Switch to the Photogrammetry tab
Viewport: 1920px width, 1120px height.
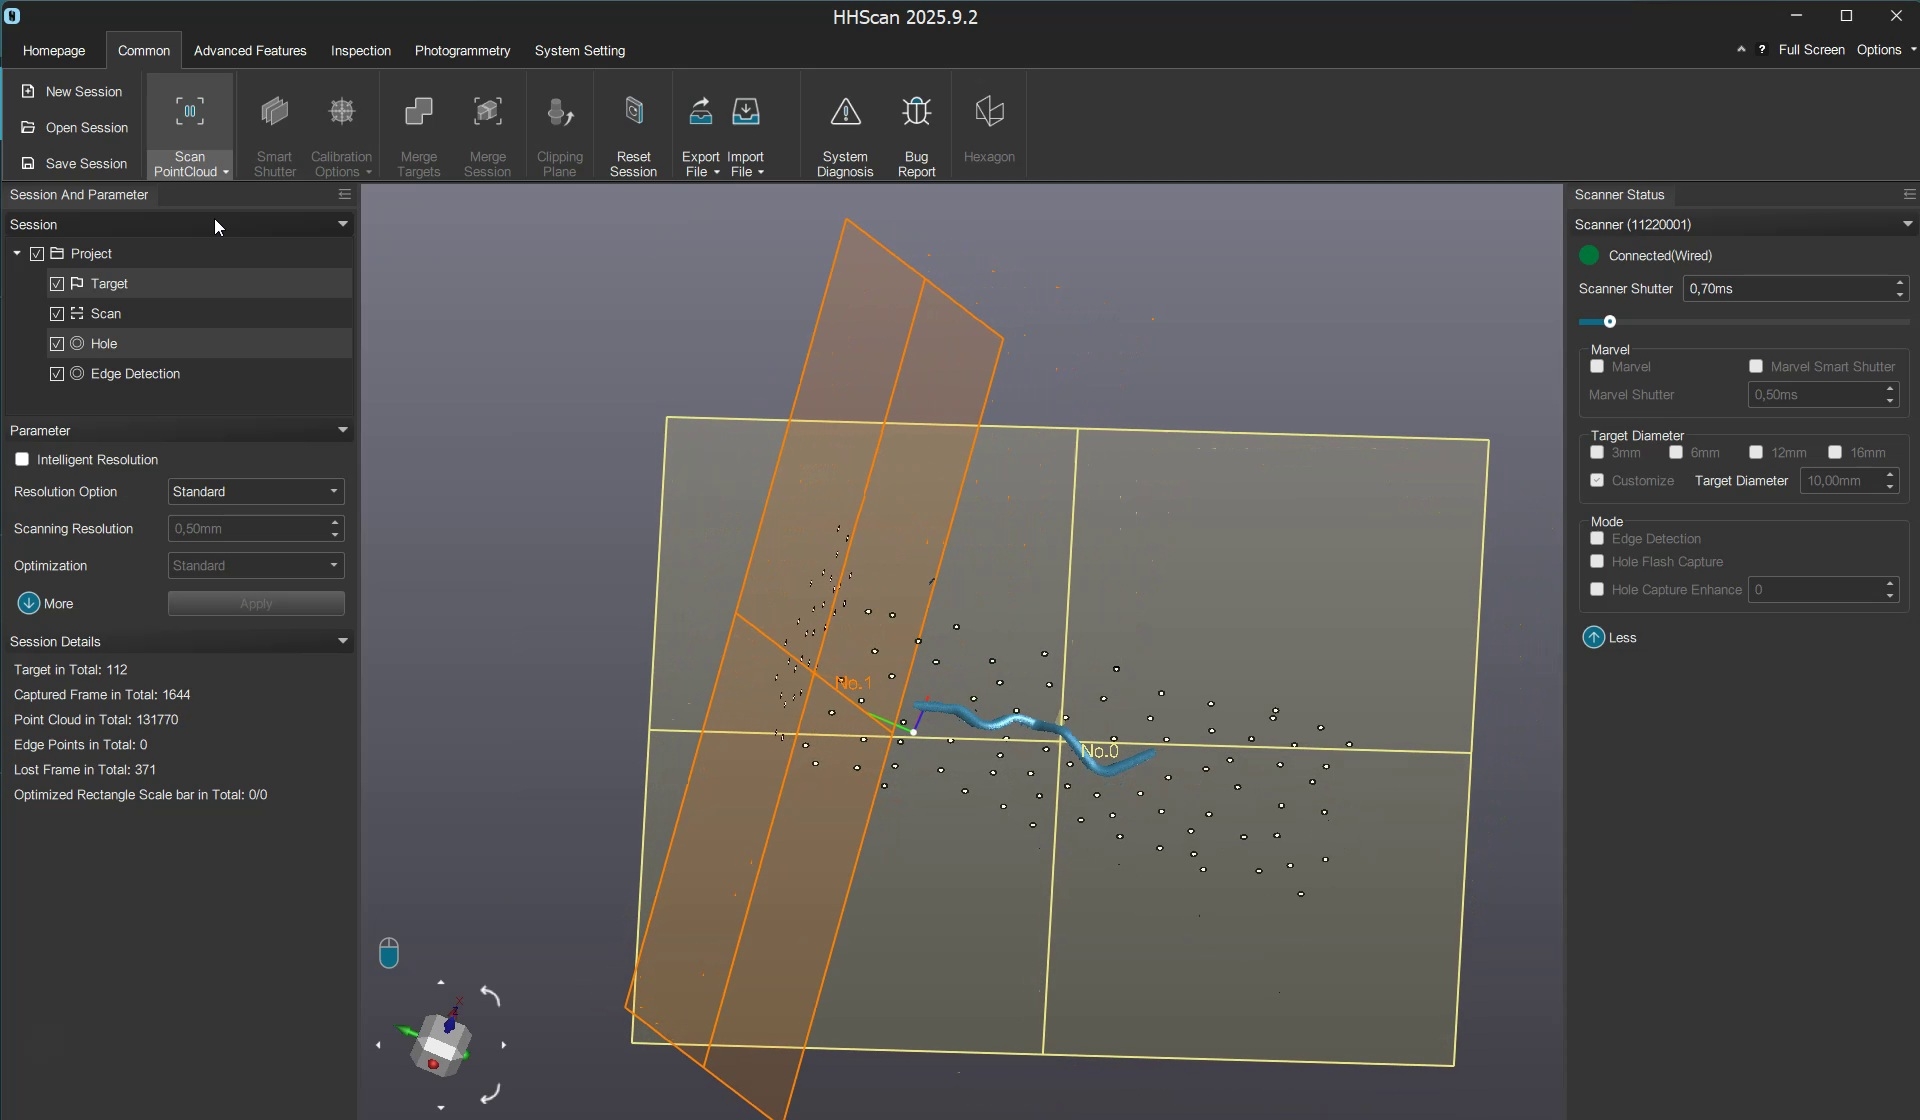pyautogui.click(x=462, y=50)
